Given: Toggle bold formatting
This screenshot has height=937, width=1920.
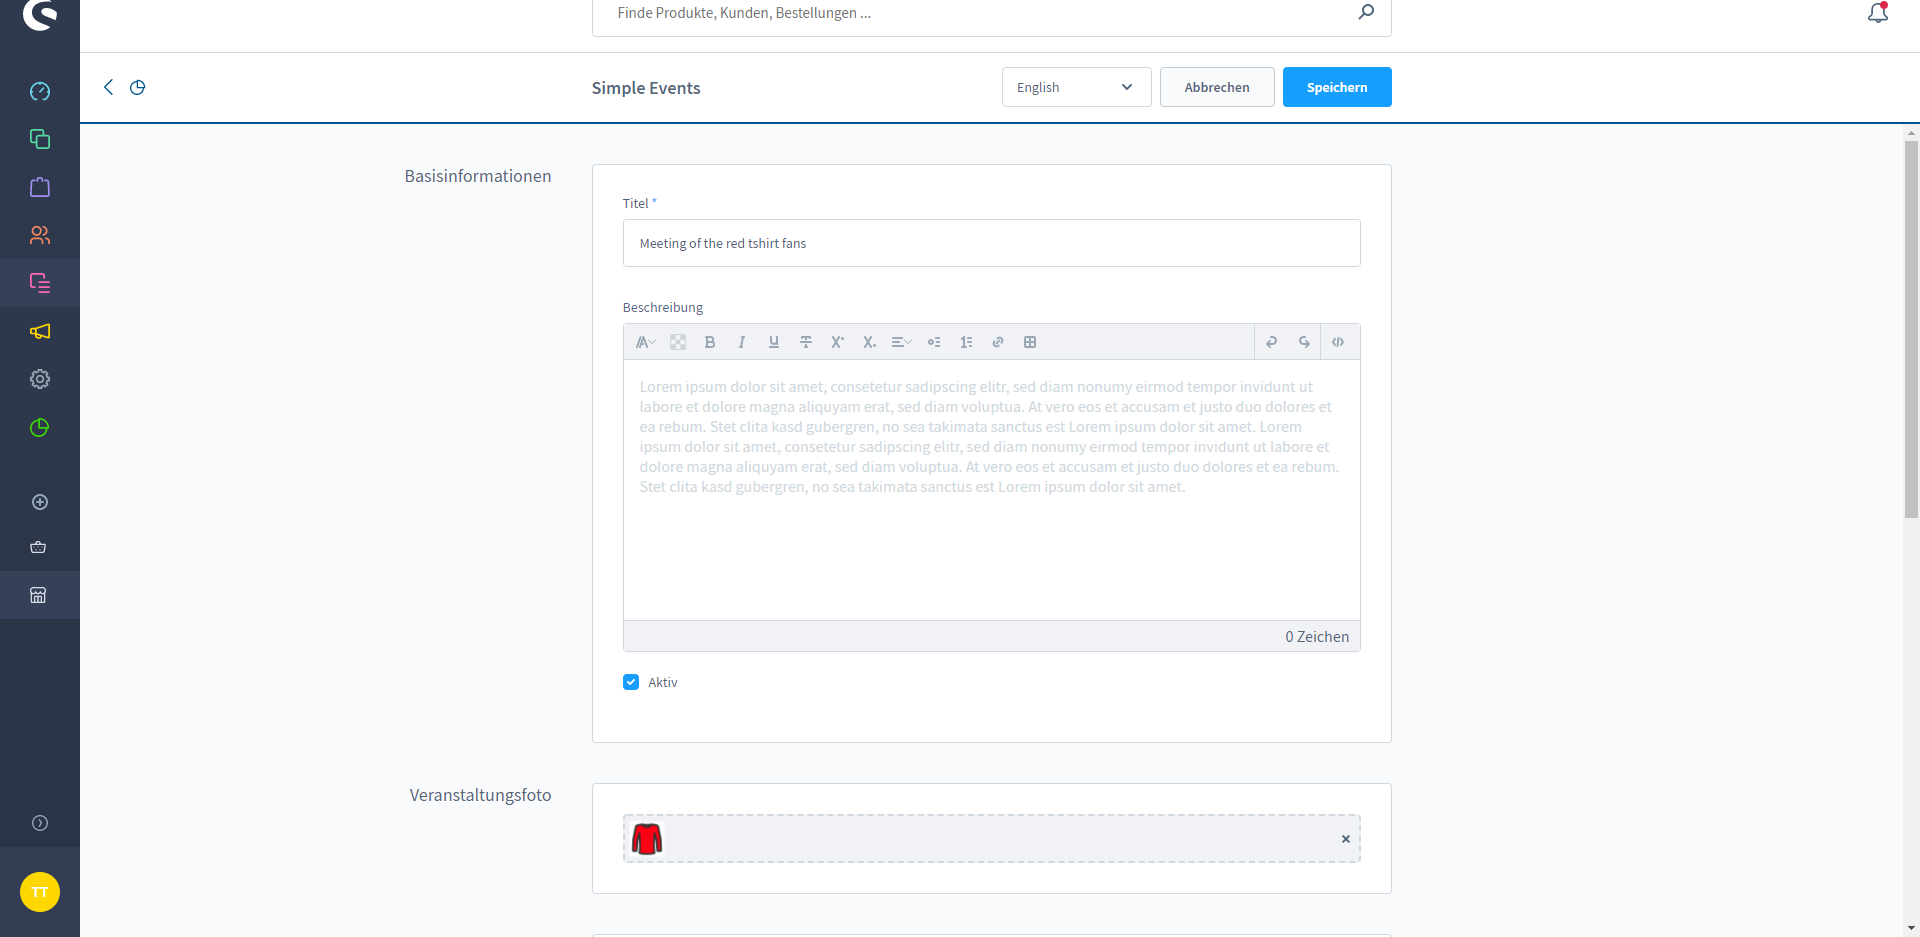Looking at the screenshot, I should pos(710,342).
